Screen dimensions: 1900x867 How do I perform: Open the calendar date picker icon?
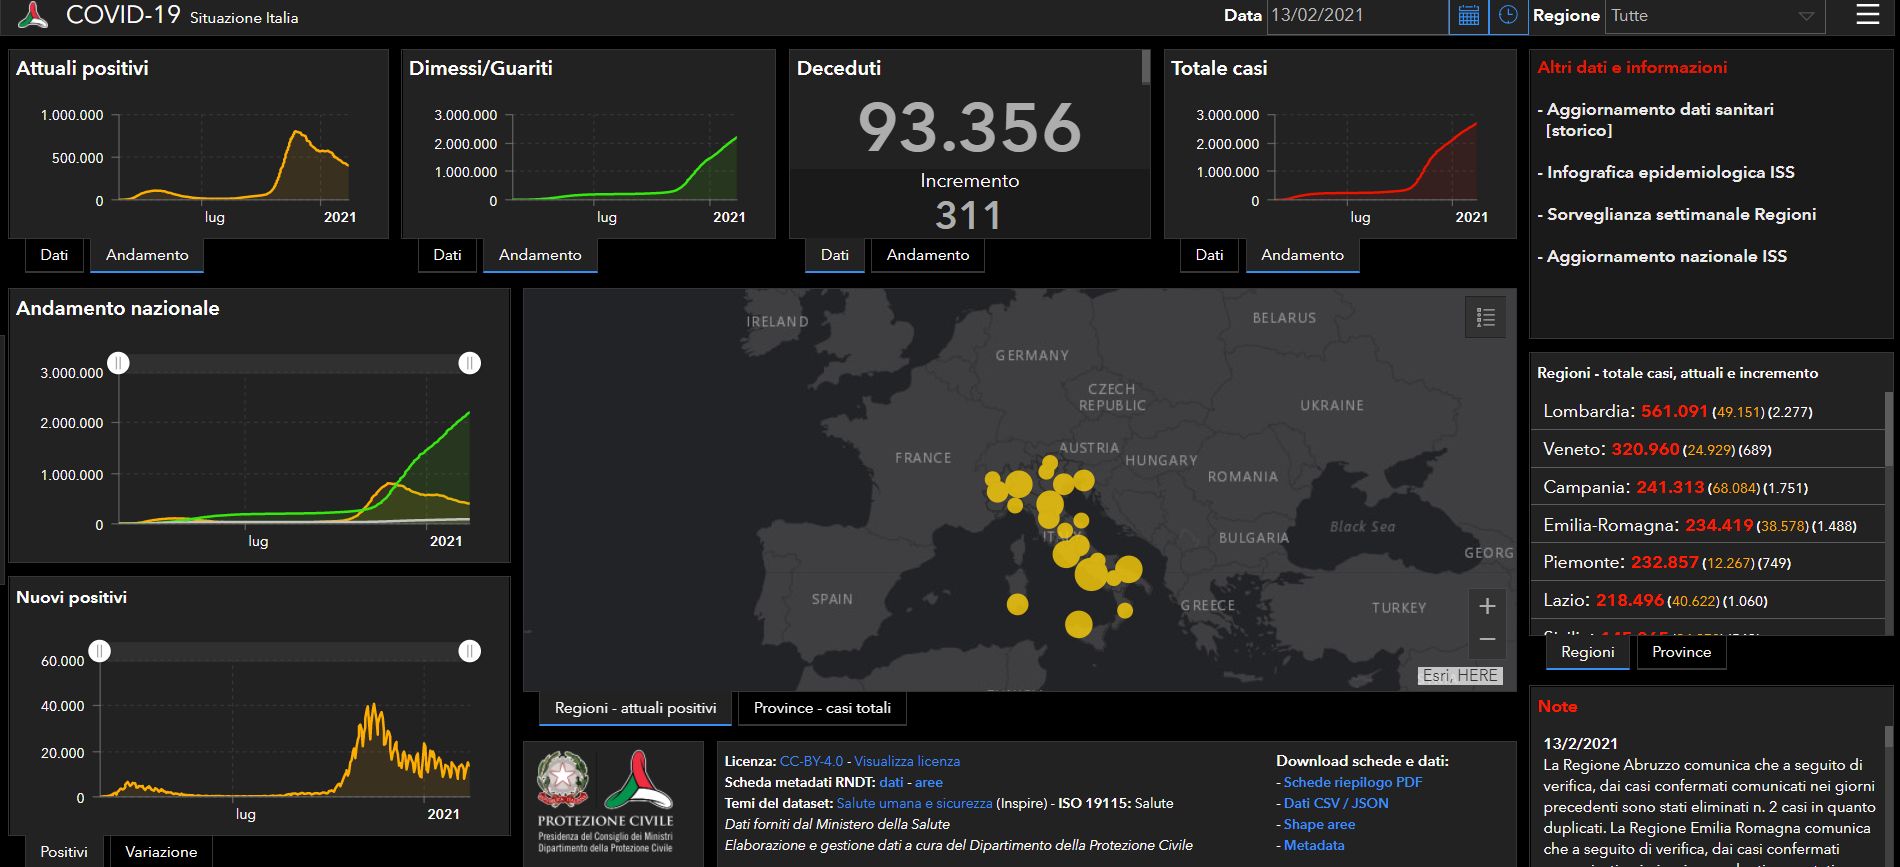coord(1468,16)
